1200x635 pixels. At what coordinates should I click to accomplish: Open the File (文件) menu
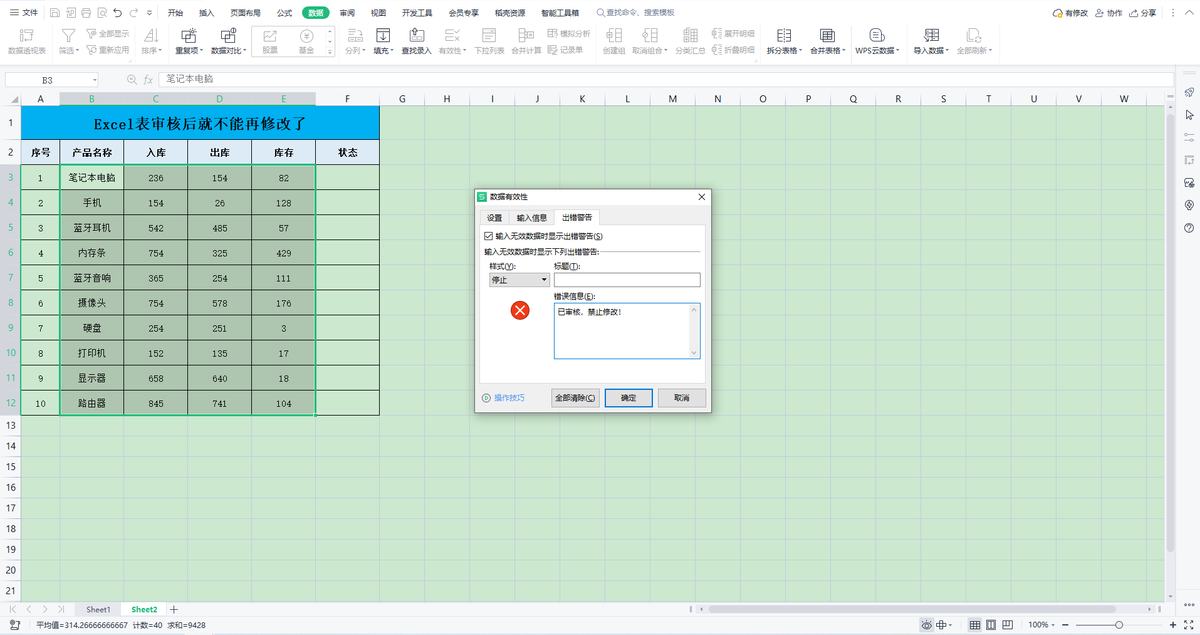[24, 13]
